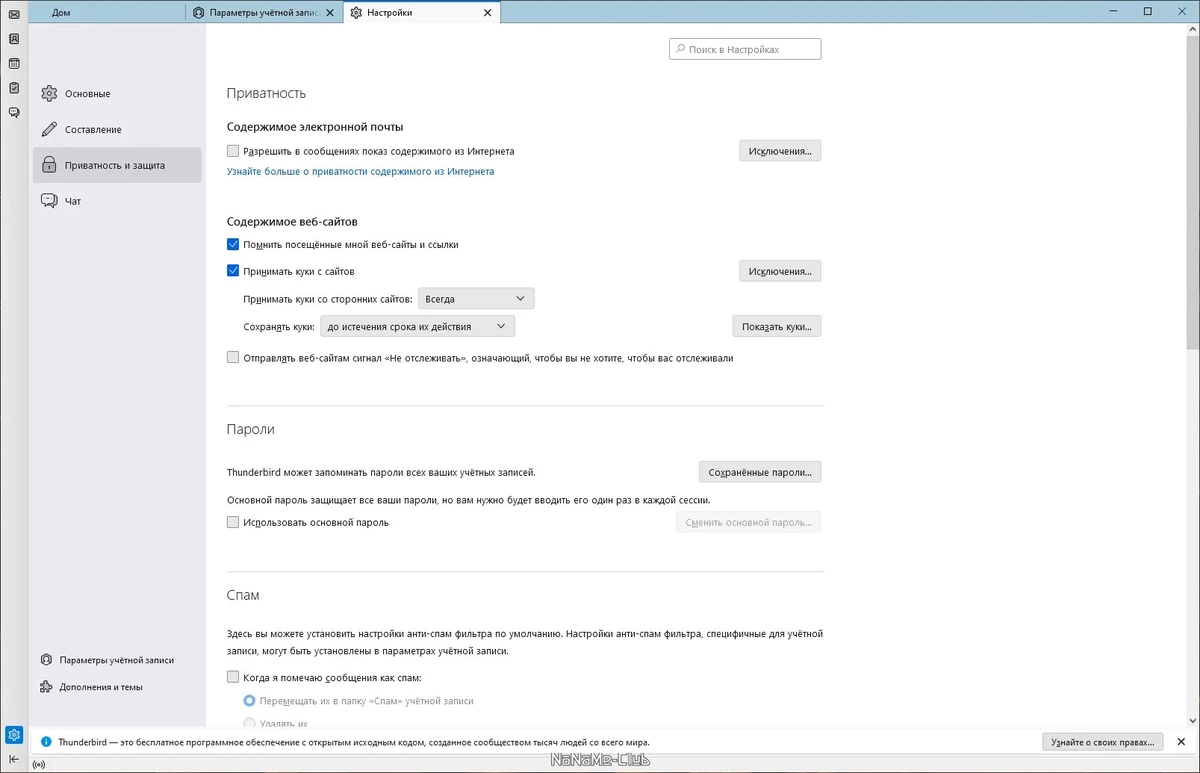Image resolution: width=1200 pixels, height=773 pixels.
Task: Open the Address Book space icon
Action: (x=14, y=39)
